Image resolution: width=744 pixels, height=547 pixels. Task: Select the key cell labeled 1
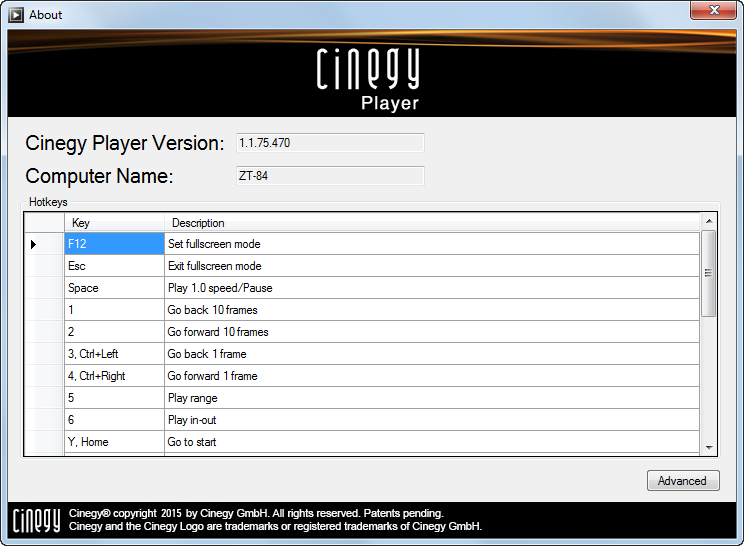point(114,310)
